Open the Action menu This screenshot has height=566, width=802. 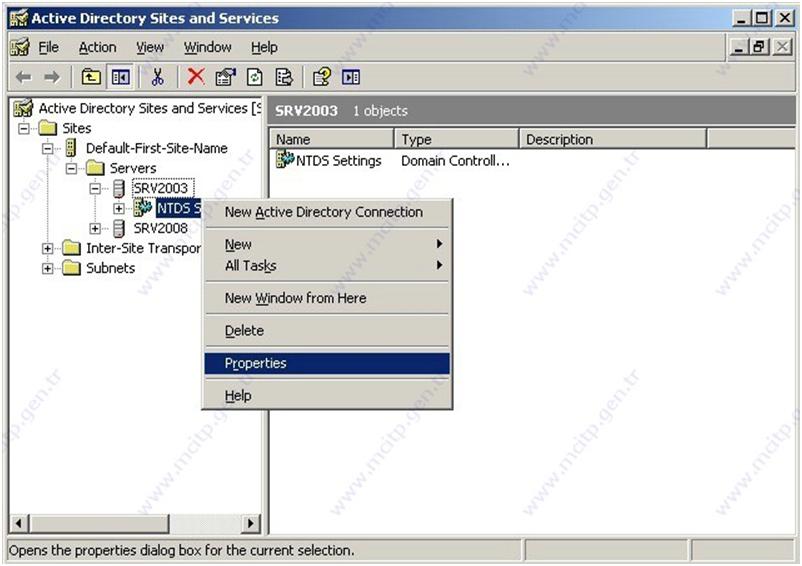[x=97, y=48]
